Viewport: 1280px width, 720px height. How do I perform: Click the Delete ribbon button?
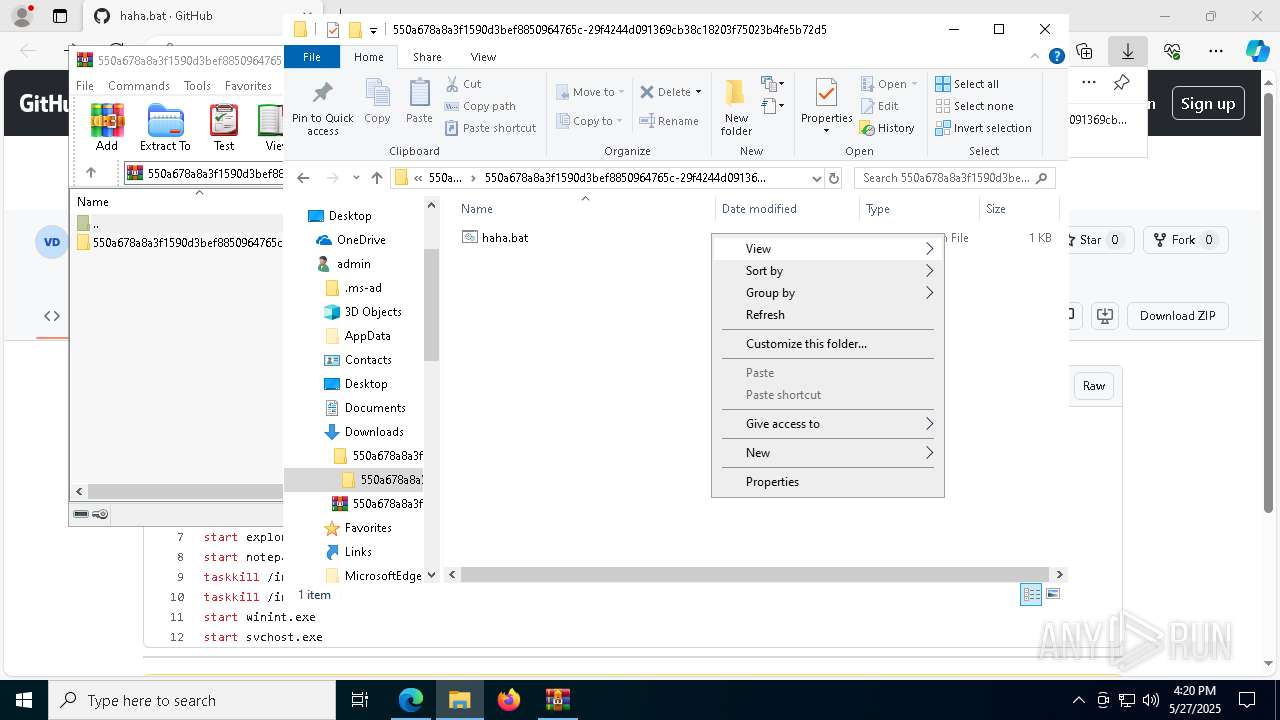[670, 92]
